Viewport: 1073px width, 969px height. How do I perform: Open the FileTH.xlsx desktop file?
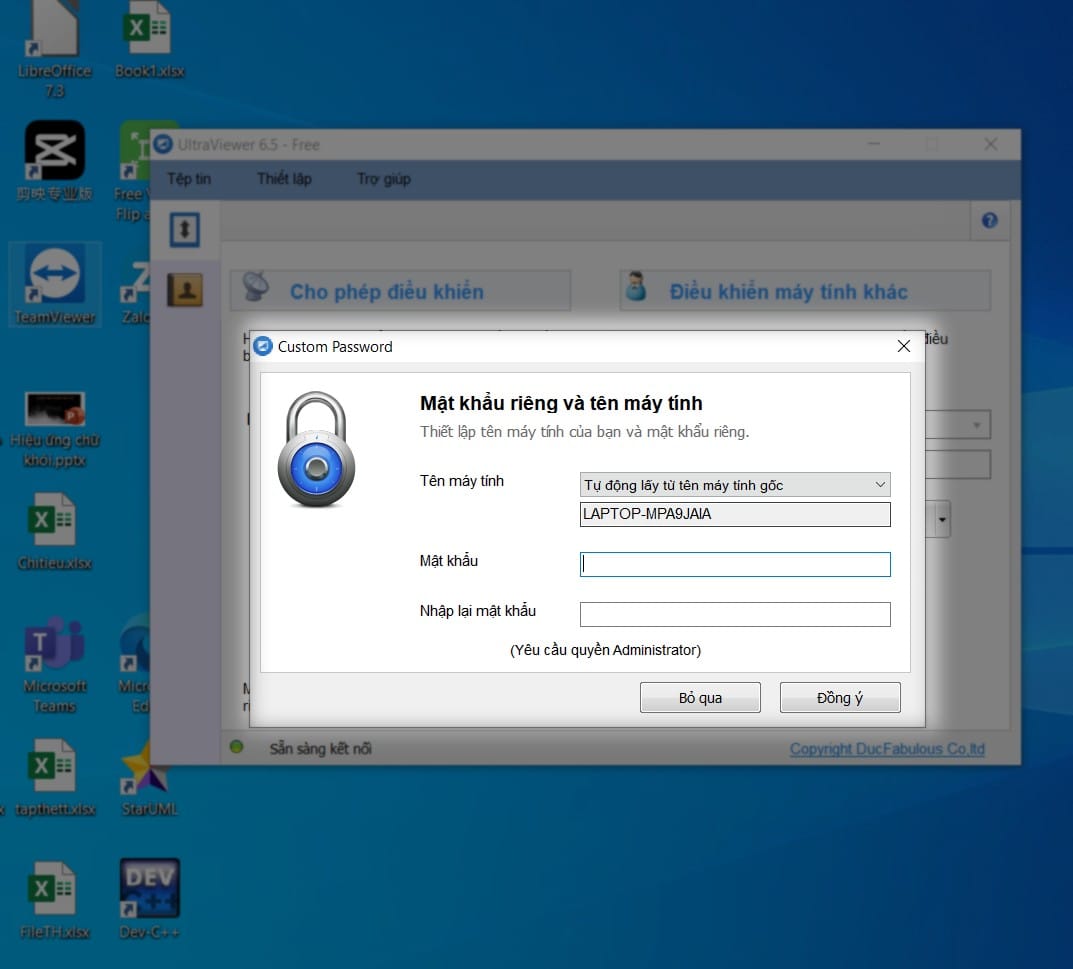55,901
